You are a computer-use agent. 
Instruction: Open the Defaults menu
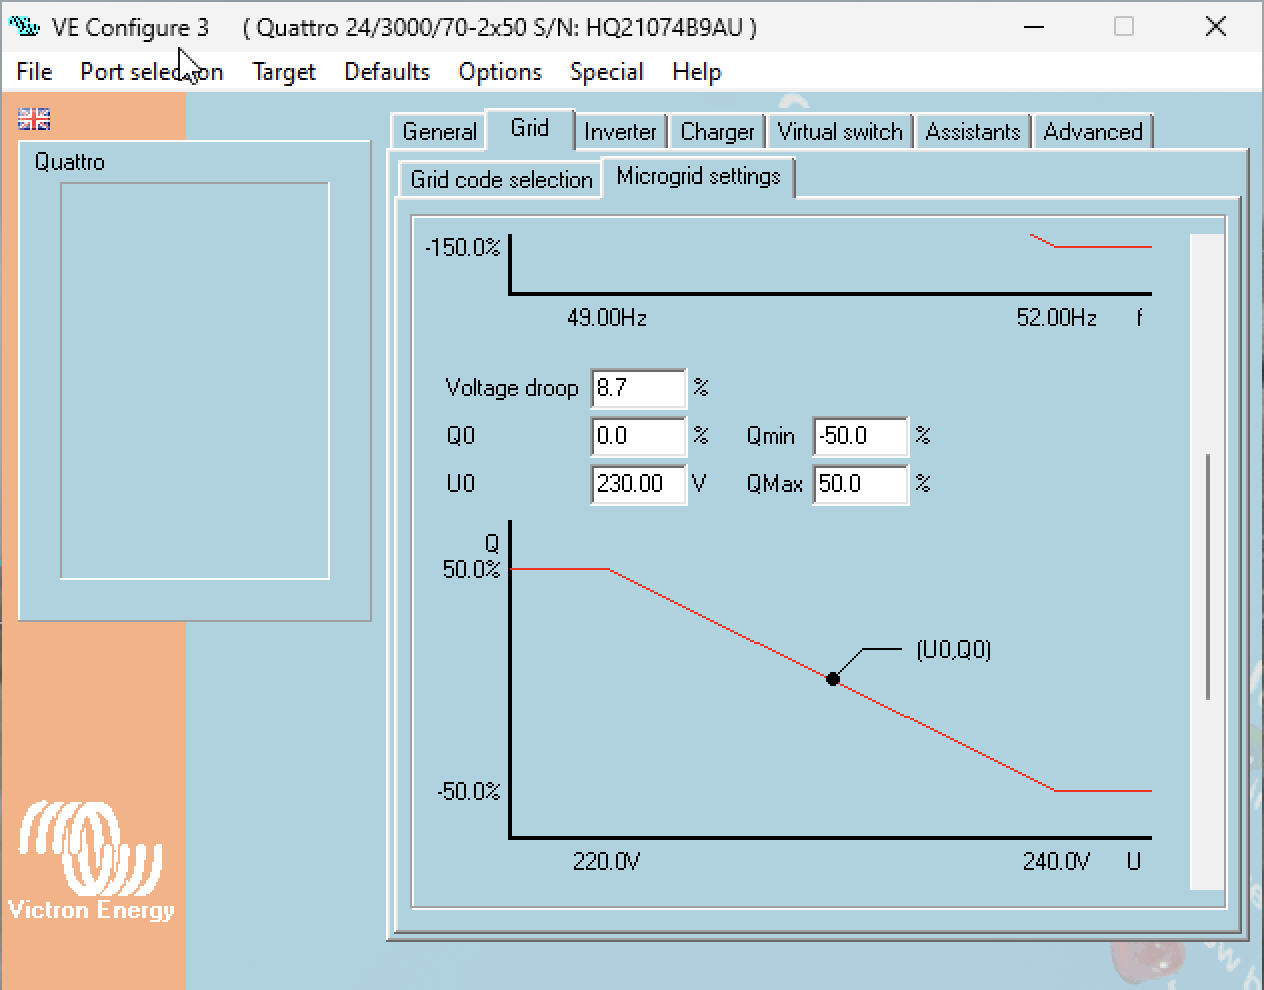(x=387, y=72)
